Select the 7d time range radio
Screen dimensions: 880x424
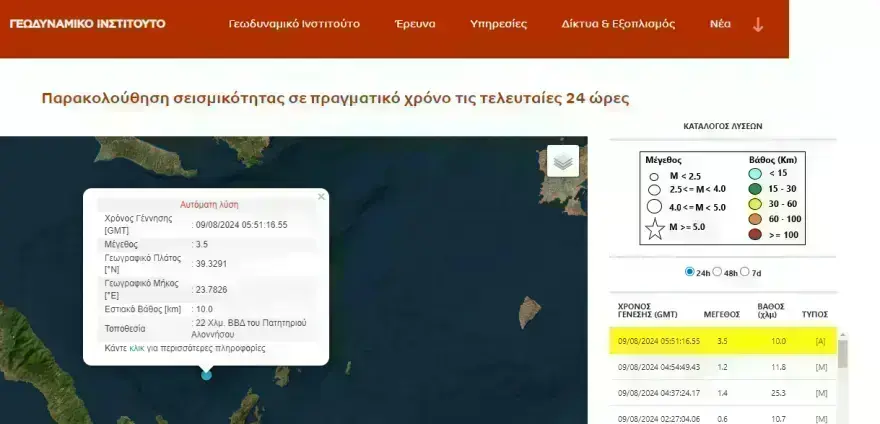(745, 272)
